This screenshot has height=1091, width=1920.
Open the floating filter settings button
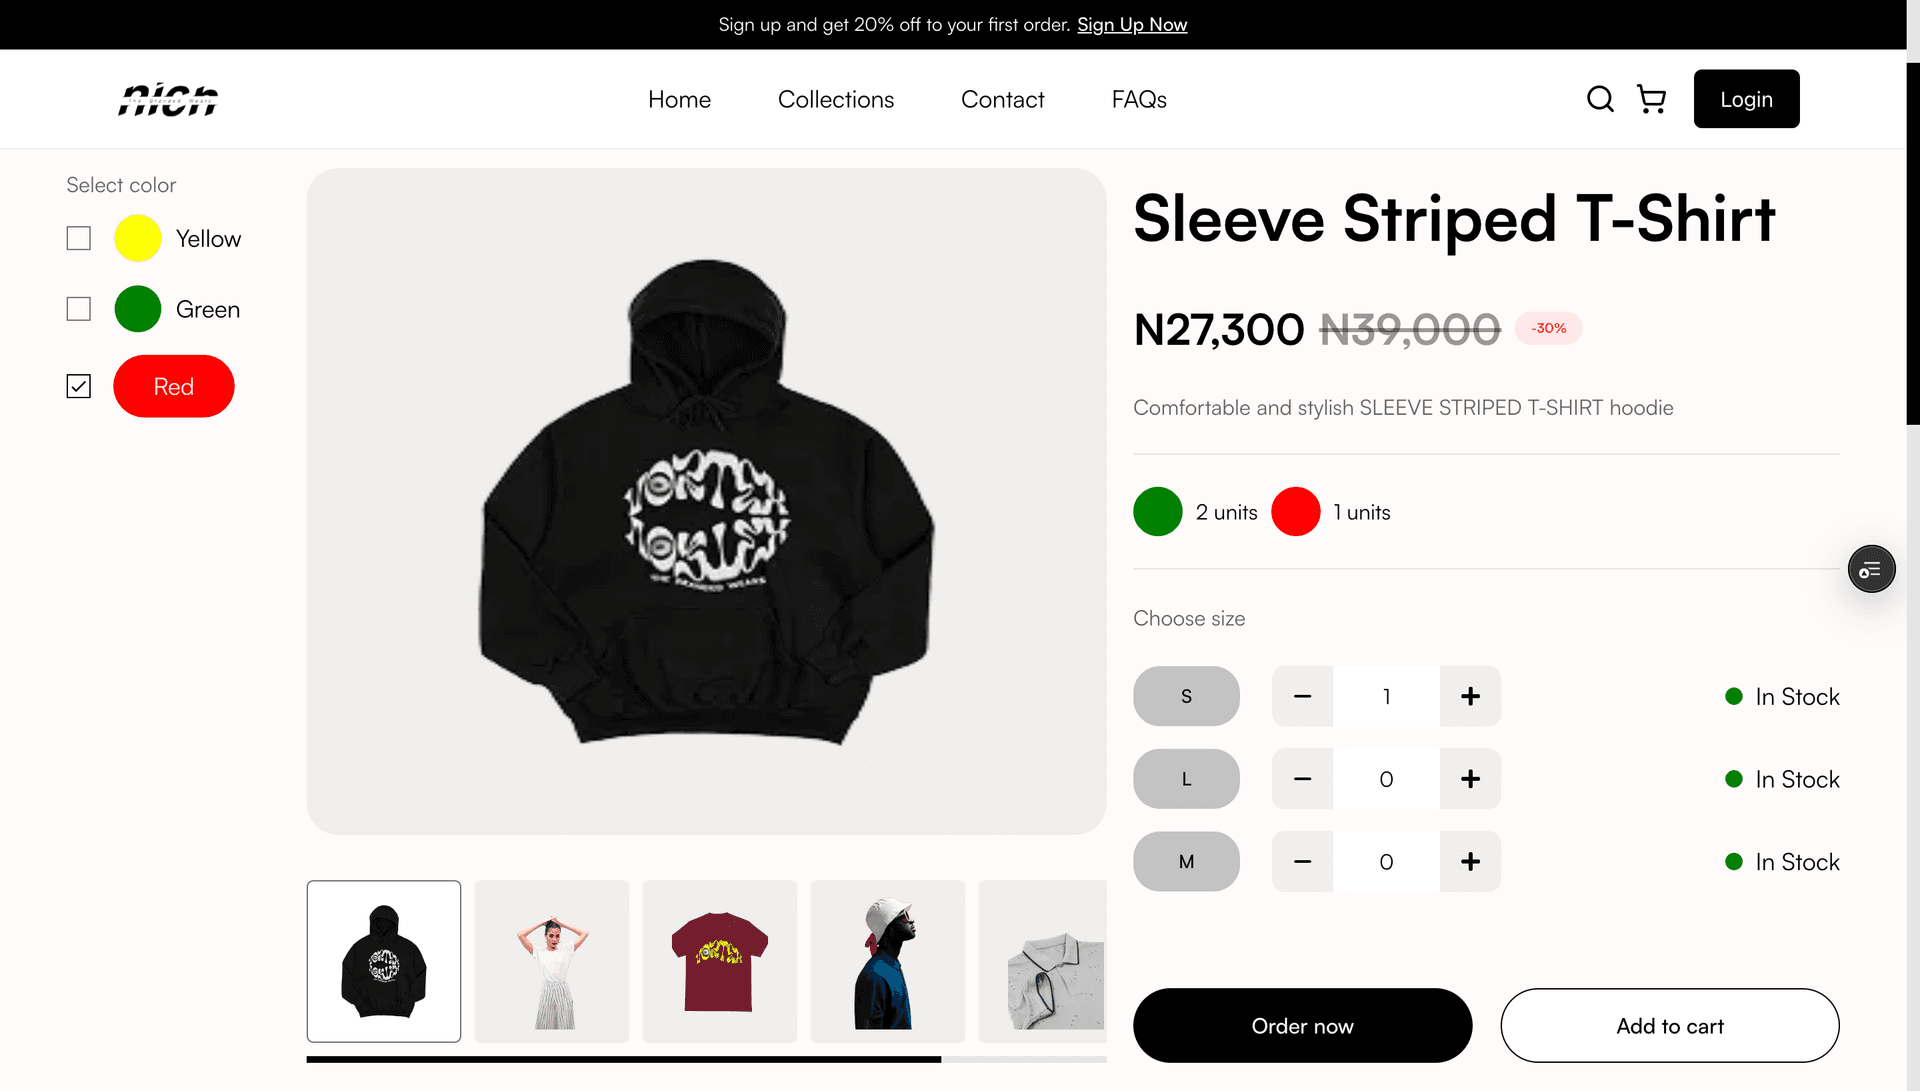pyautogui.click(x=1871, y=569)
